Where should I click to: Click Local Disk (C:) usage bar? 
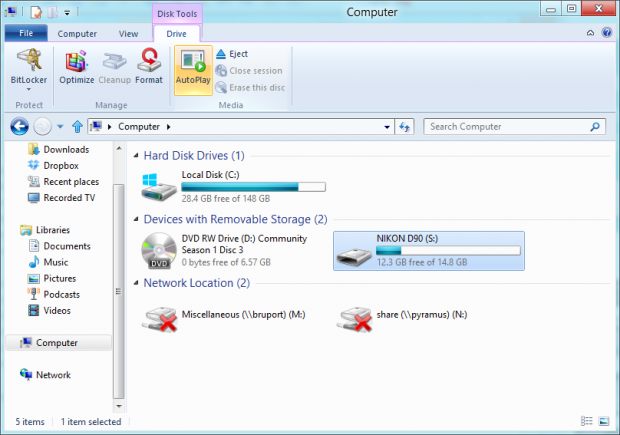(253, 187)
